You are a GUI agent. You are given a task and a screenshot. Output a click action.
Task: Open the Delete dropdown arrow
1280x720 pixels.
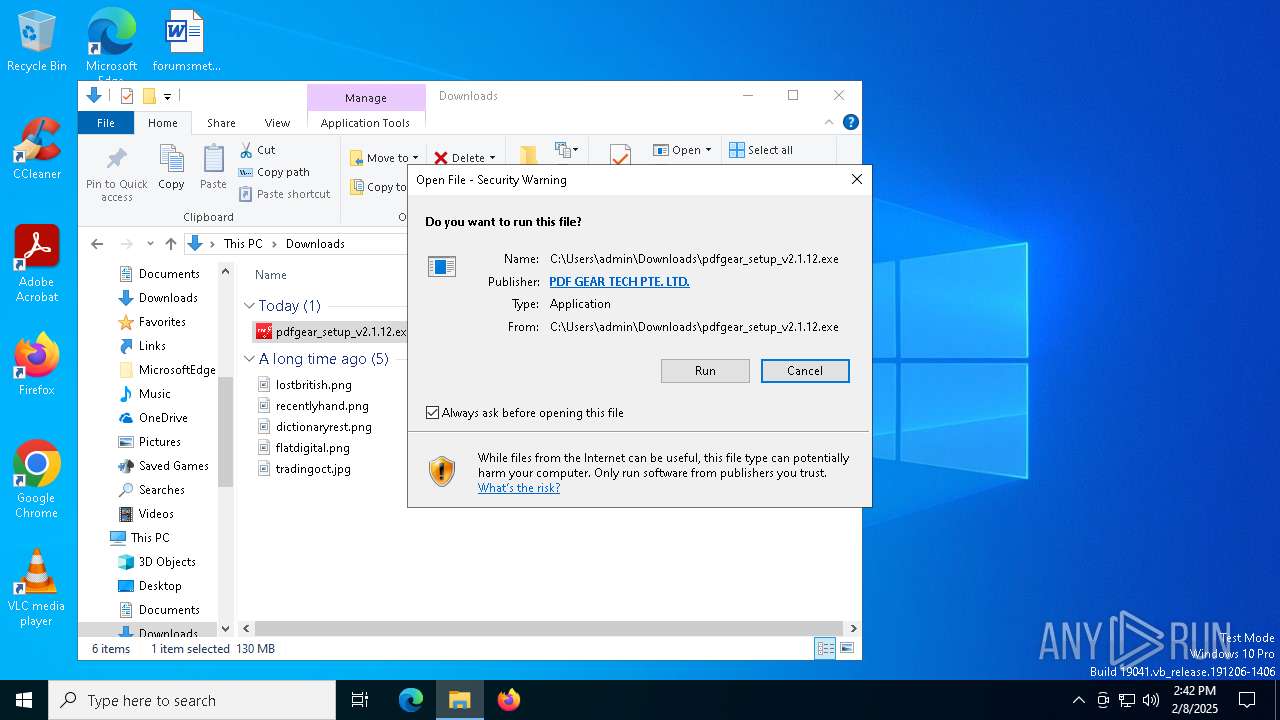(492, 158)
